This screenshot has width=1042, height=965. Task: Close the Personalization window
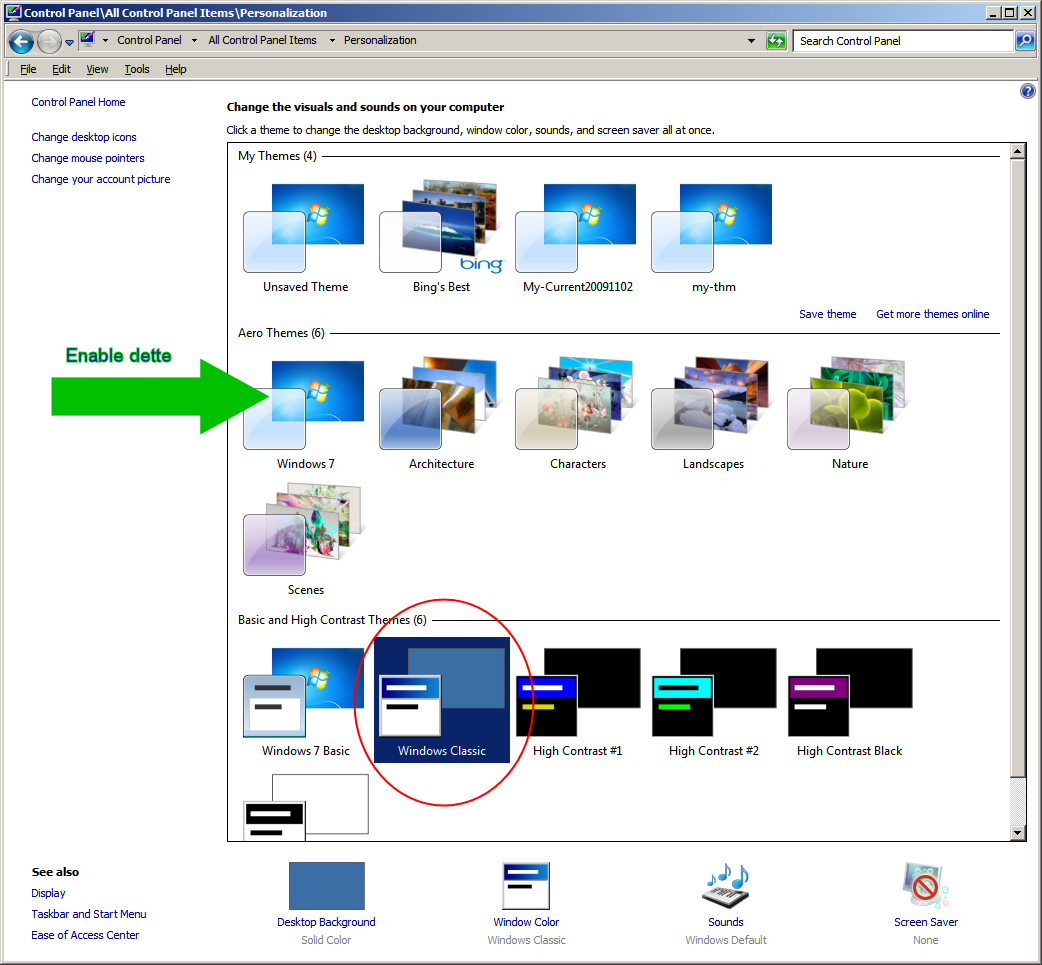[1027, 13]
